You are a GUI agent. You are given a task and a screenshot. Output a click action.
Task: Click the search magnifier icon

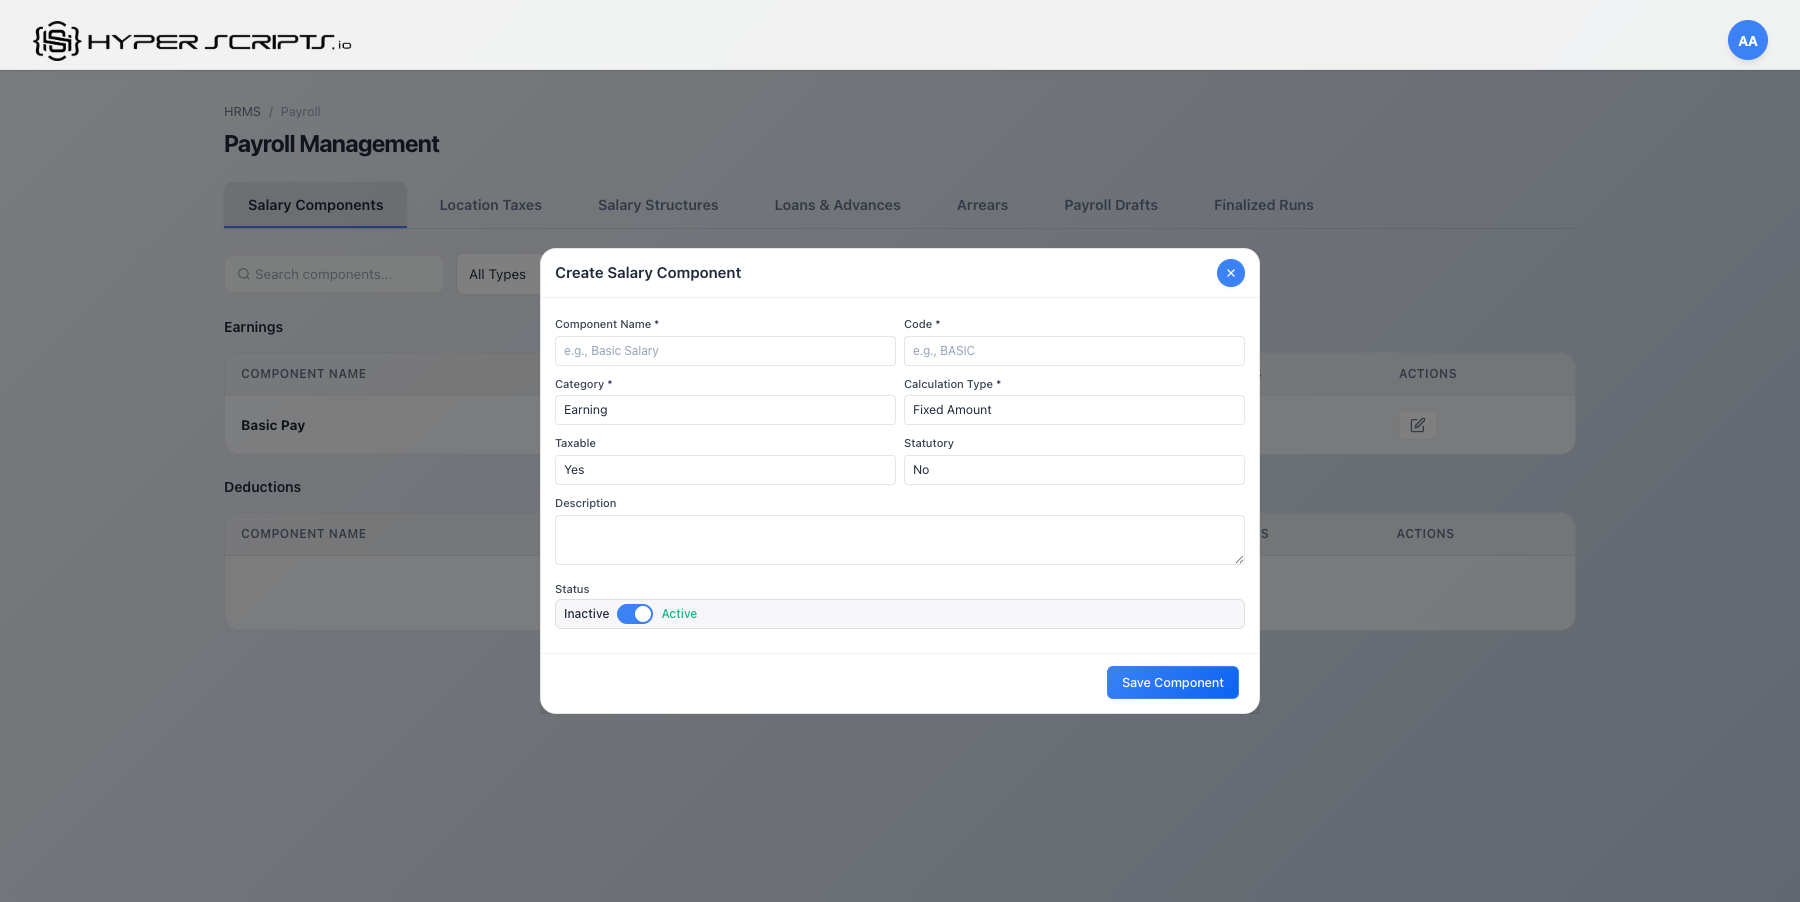tap(244, 273)
